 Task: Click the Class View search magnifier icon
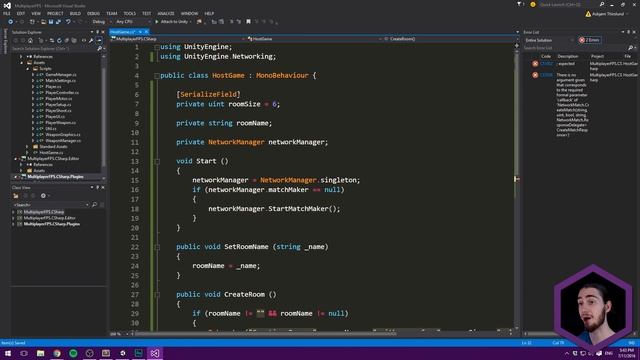(x=94, y=204)
